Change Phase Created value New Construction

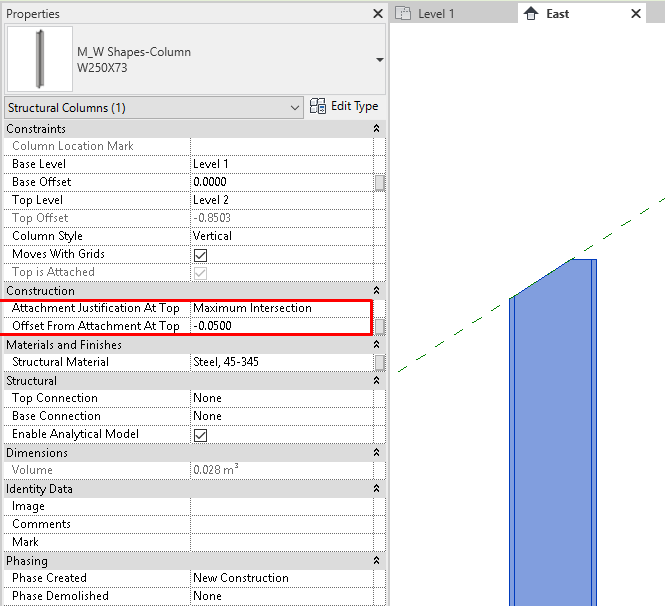point(282,578)
